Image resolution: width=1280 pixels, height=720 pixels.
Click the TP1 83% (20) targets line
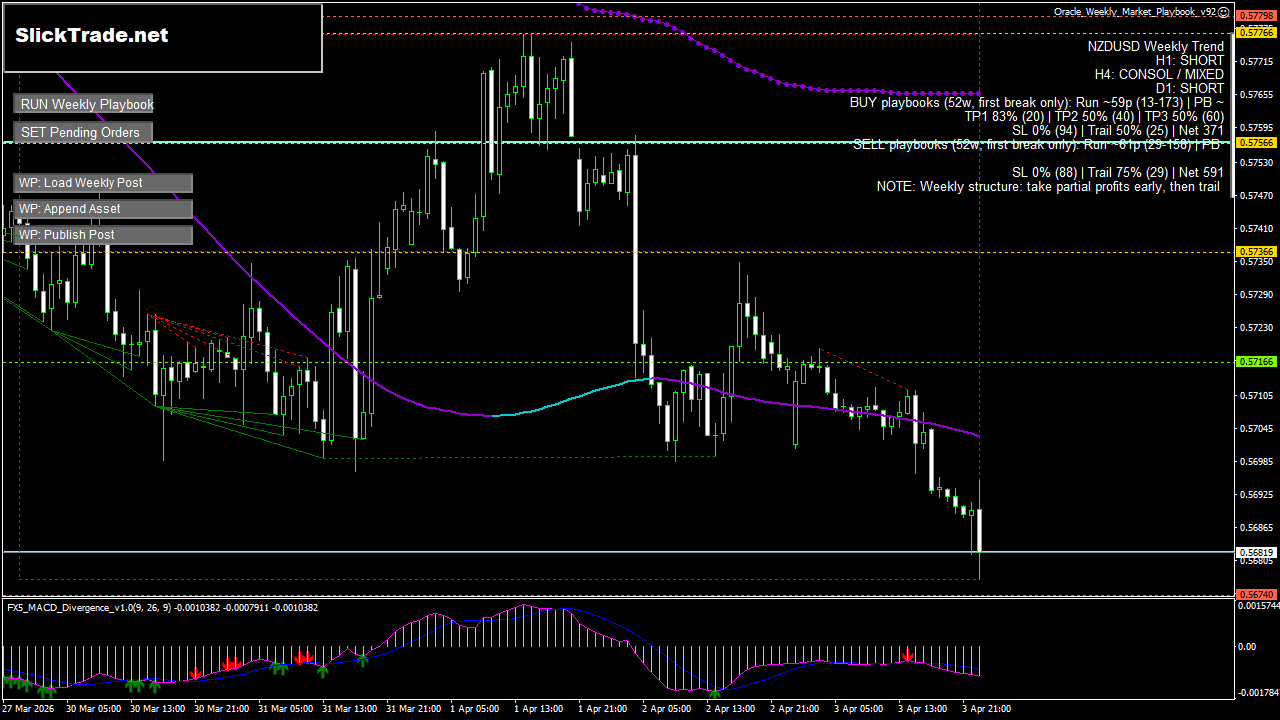1094,117
